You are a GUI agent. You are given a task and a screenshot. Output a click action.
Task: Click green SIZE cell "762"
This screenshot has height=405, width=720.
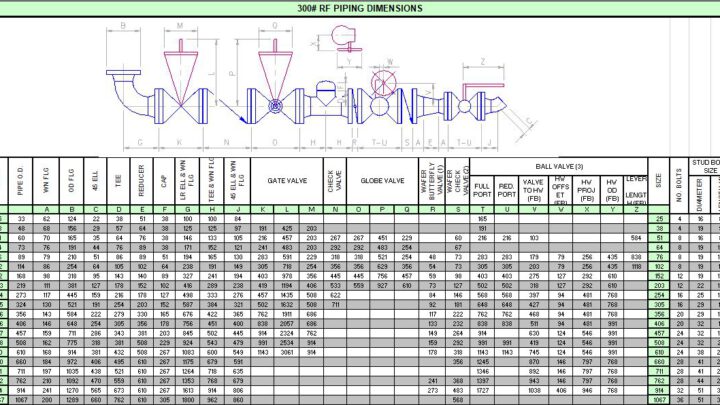[x=659, y=381]
